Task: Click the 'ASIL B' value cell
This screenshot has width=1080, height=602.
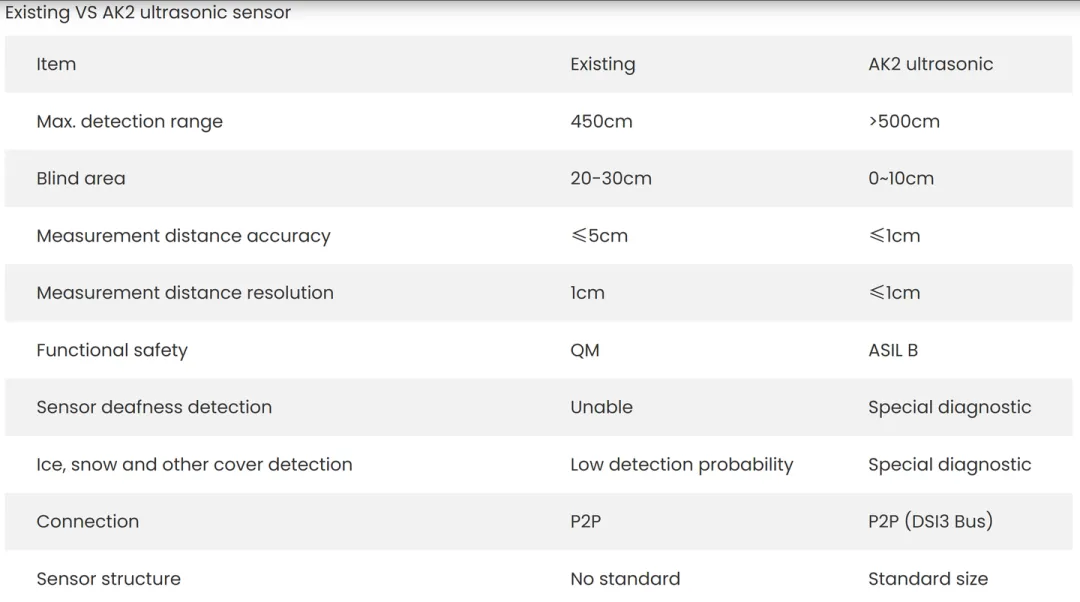Action: tap(893, 350)
